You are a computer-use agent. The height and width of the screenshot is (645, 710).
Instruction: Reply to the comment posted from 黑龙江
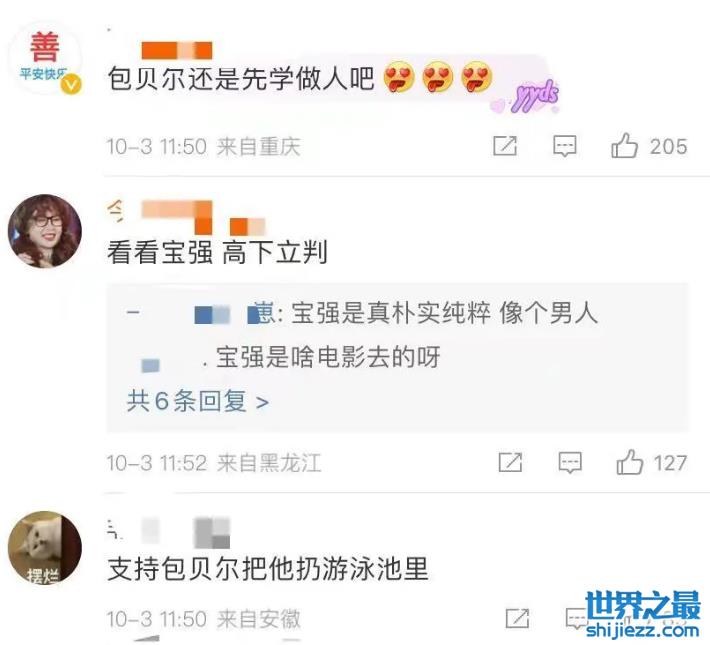pos(570,462)
